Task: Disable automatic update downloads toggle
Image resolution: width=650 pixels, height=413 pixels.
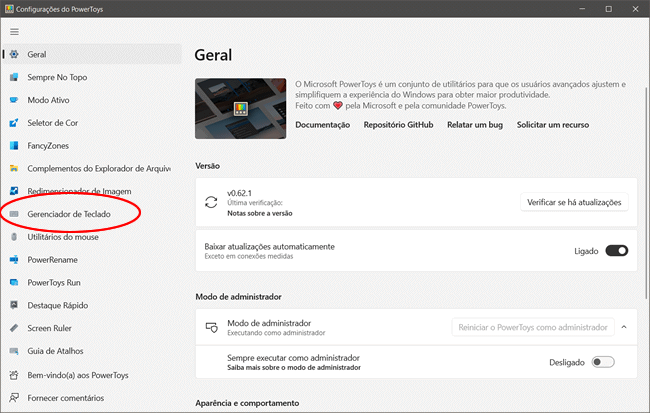Action: 616,251
